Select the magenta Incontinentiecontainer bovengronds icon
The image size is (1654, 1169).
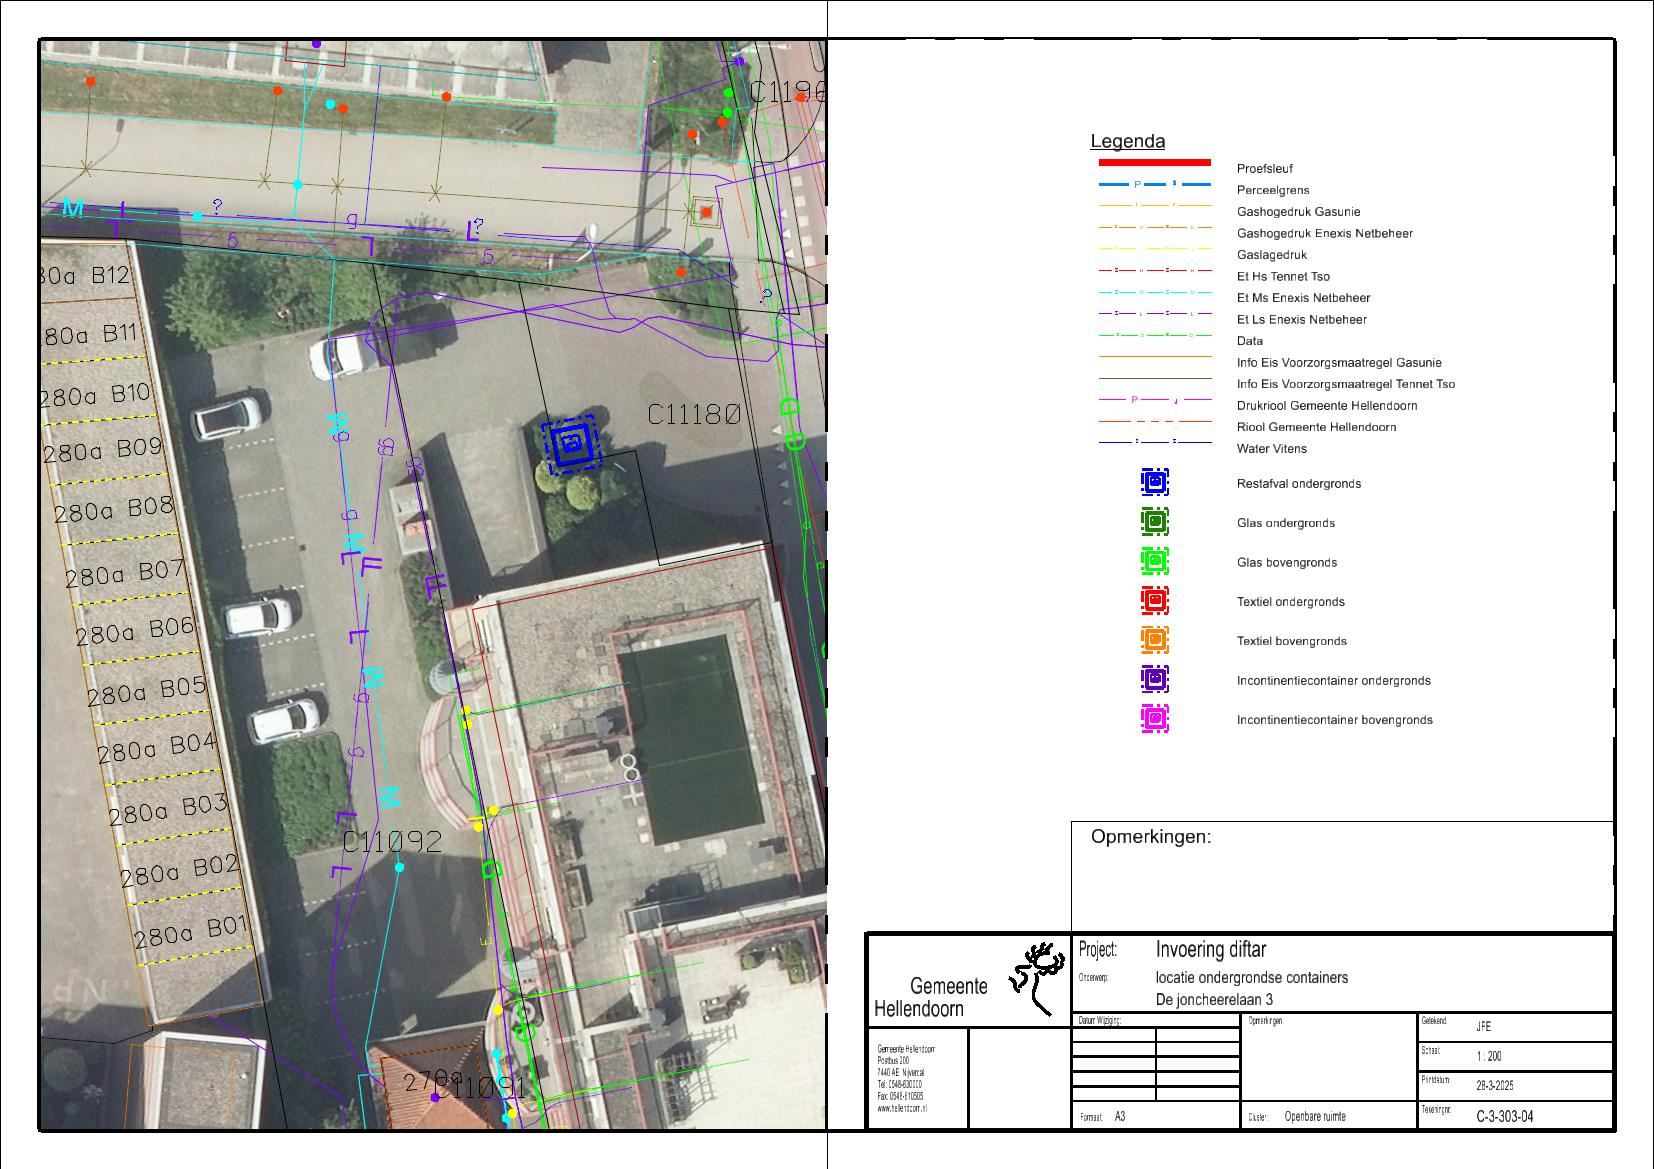tap(1154, 719)
